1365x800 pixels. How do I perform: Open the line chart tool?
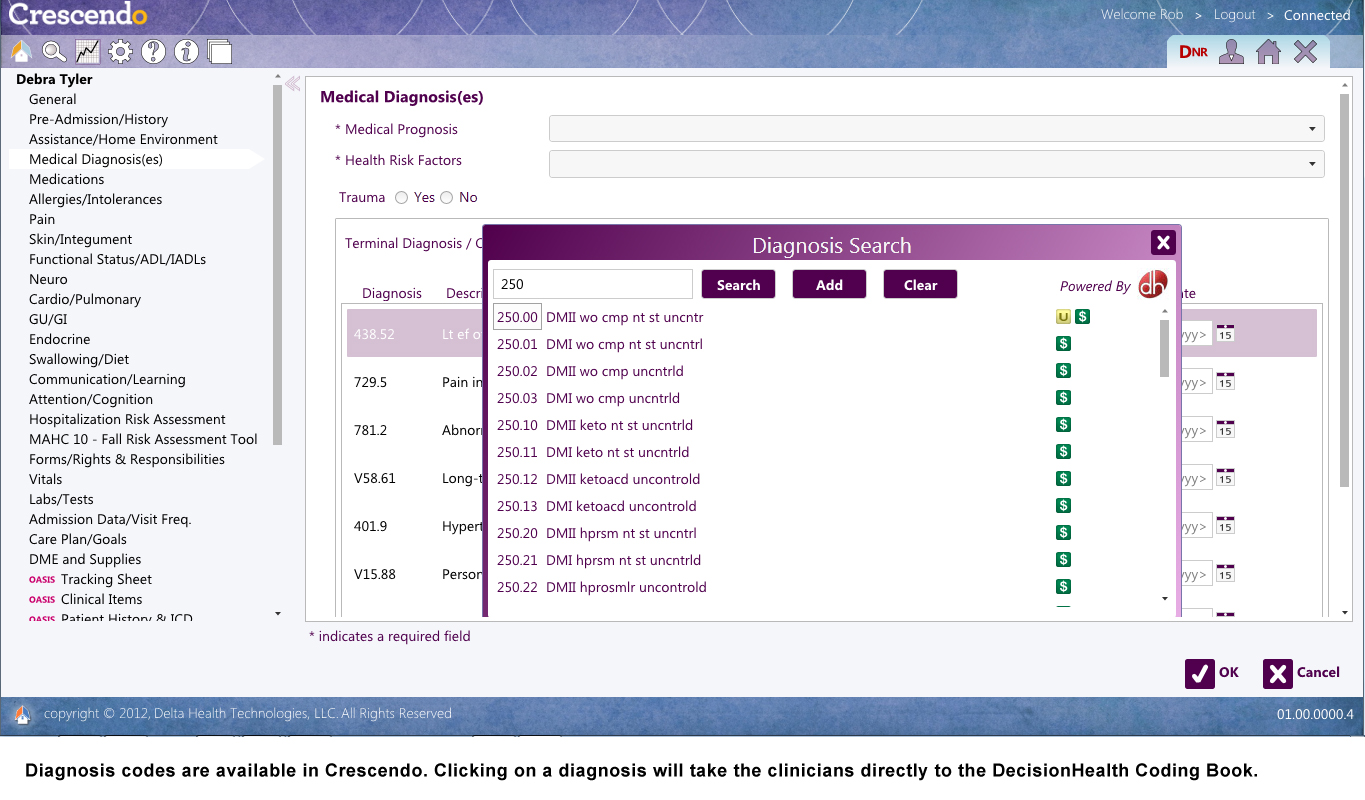point(87,51)
